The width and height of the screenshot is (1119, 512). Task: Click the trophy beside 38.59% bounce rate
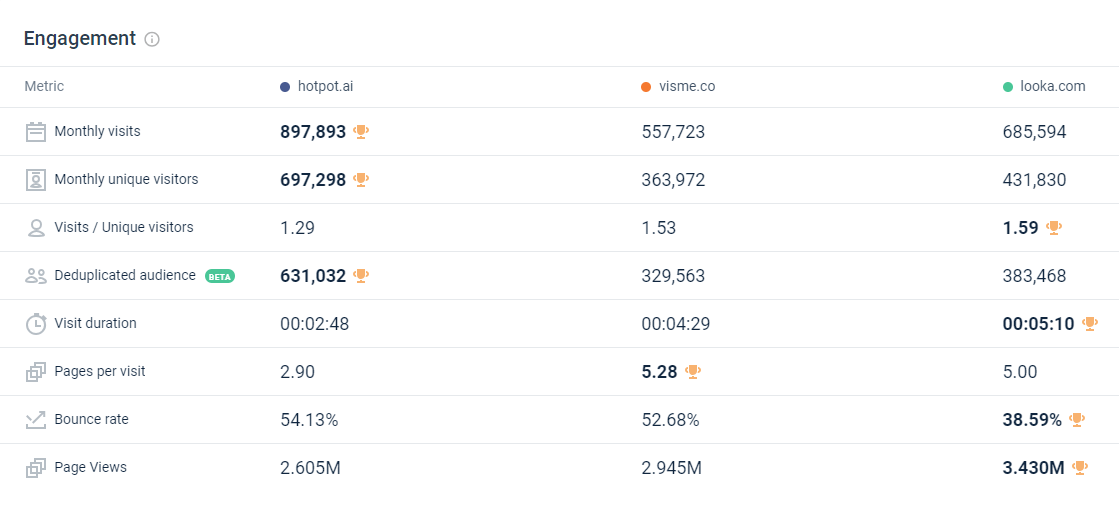[1077, 420]
